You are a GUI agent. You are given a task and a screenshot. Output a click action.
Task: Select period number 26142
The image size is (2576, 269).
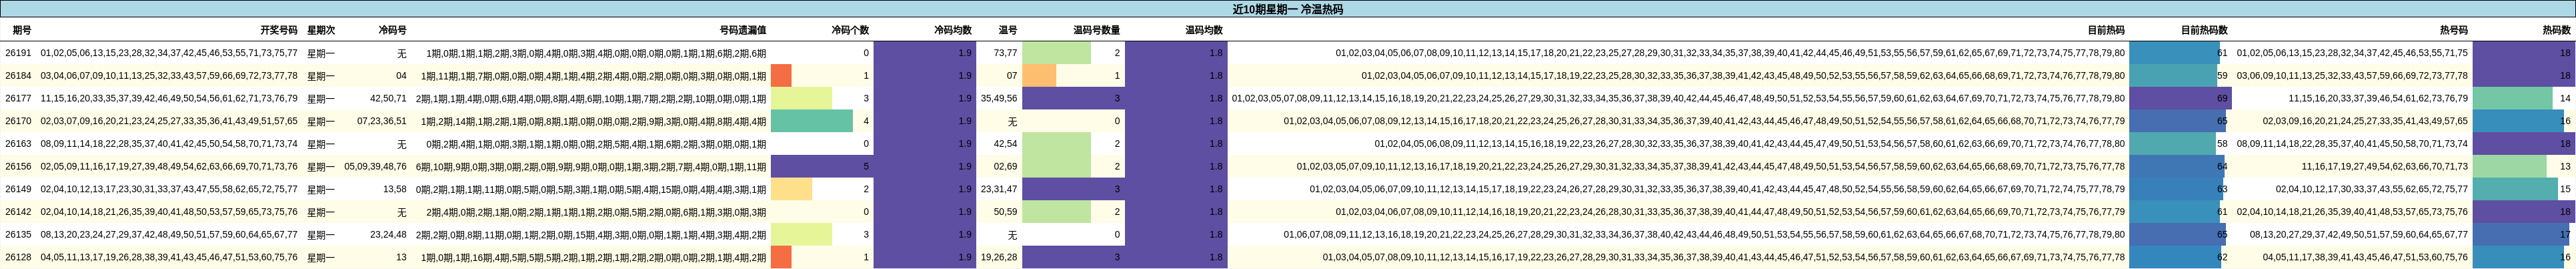point(18,212)
